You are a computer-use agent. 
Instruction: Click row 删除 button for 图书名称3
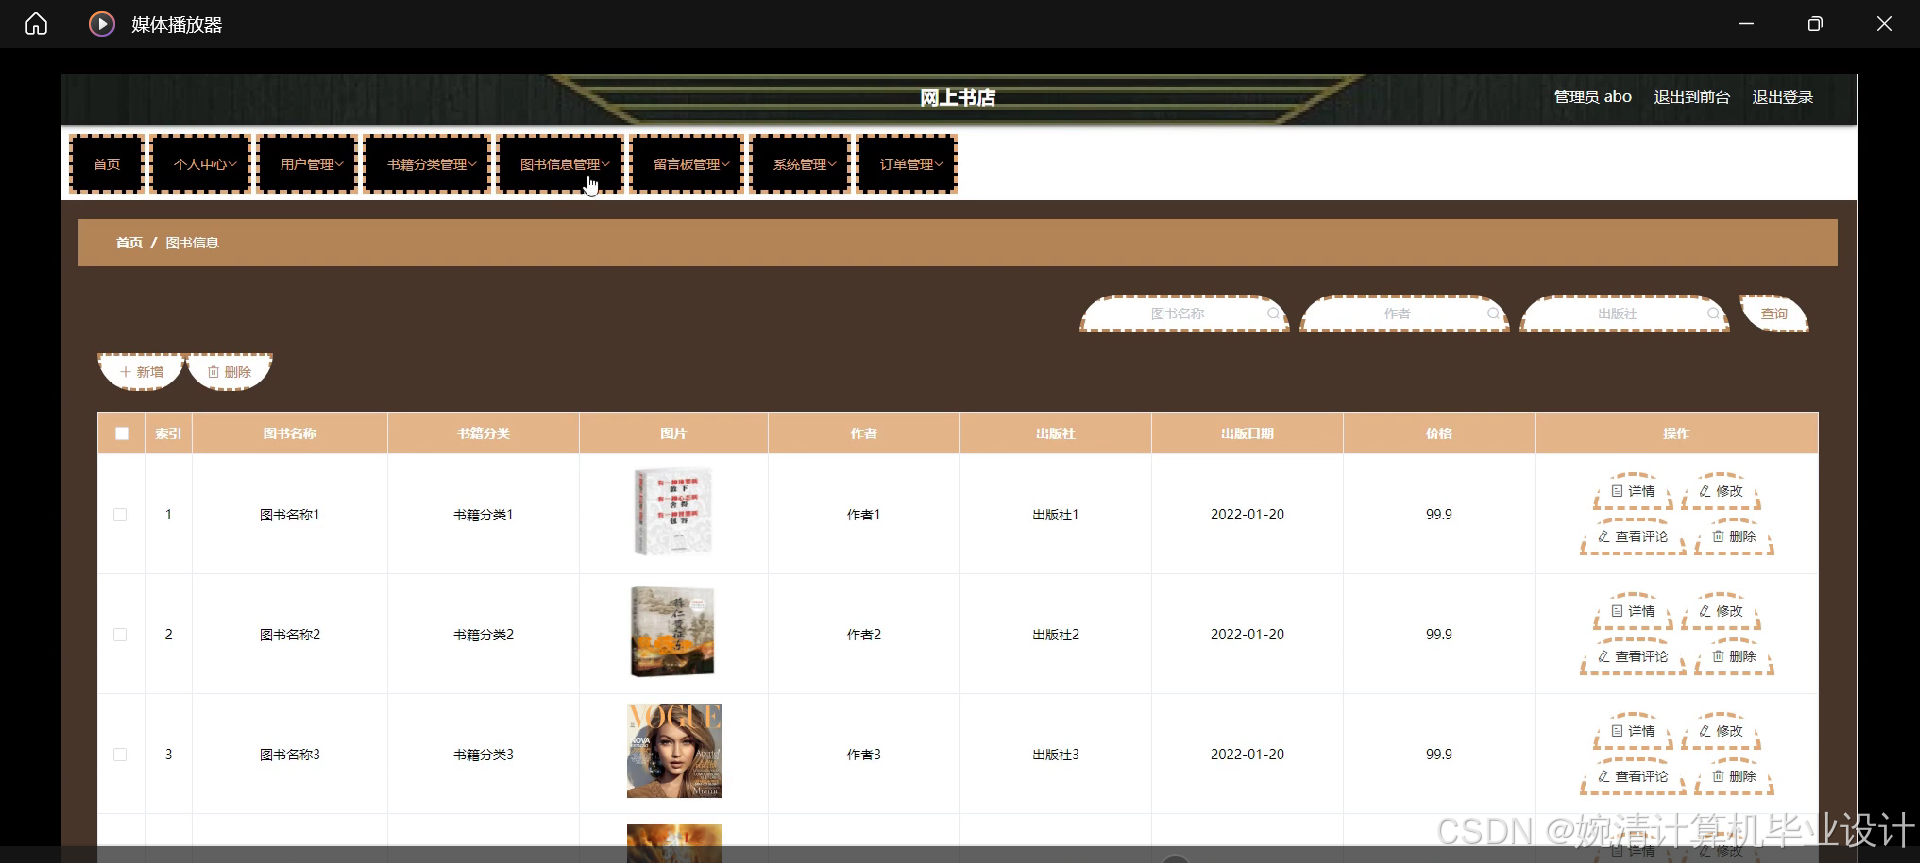[1734, 777]
